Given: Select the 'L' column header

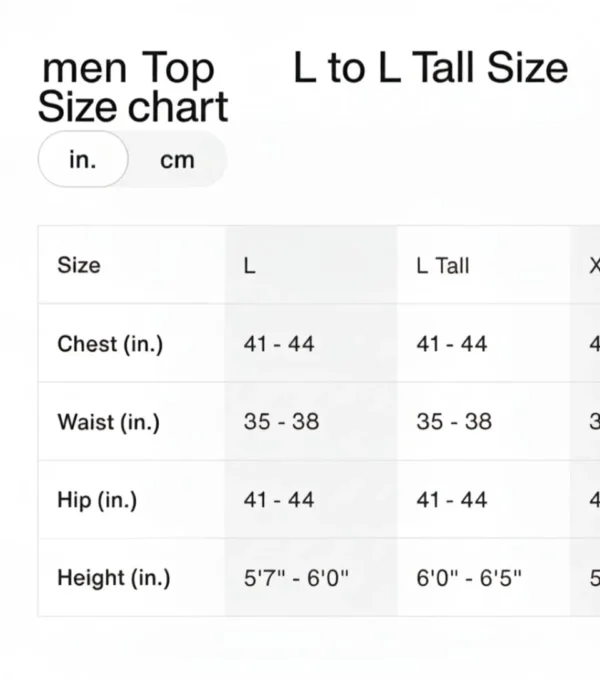Looking at the screenshot, I should tap(250, 266).
